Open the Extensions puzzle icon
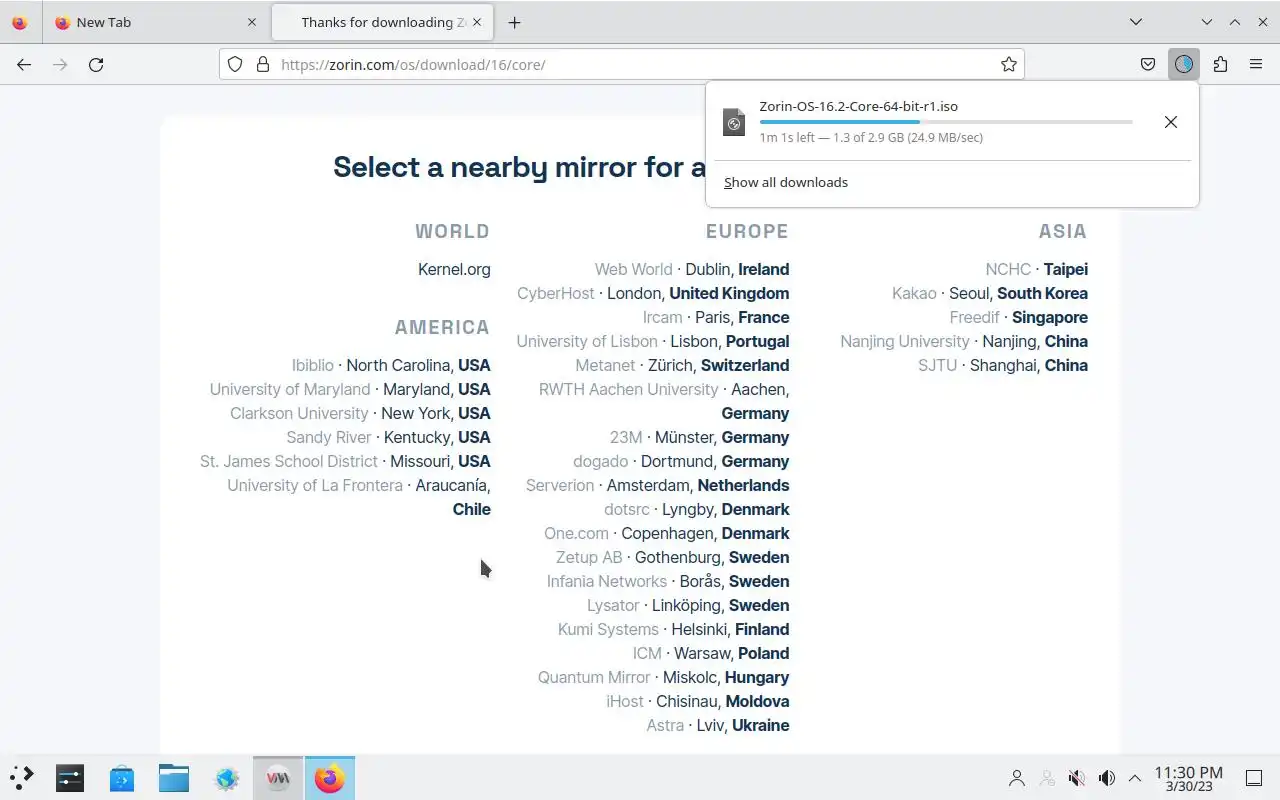Screen dimensions: 1280x800 coord(1220,64)
